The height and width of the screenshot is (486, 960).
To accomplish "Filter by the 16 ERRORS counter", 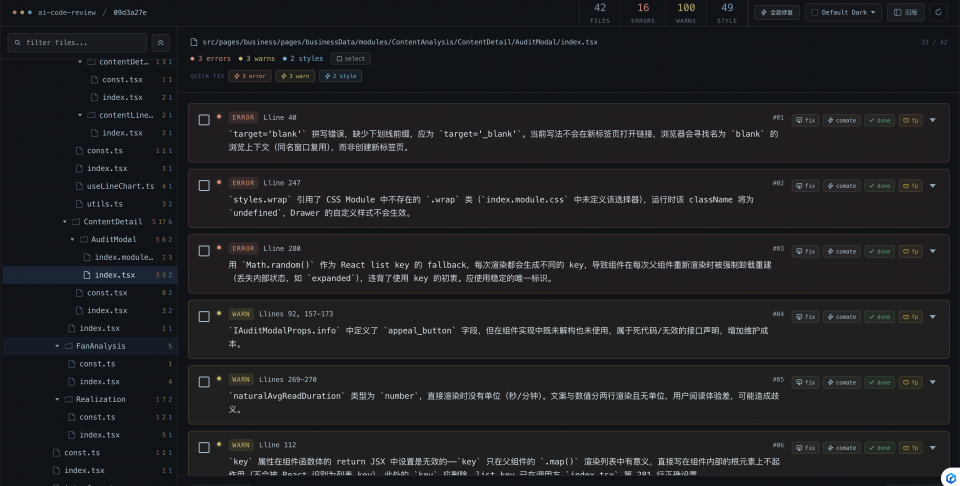I will point(643,13).
